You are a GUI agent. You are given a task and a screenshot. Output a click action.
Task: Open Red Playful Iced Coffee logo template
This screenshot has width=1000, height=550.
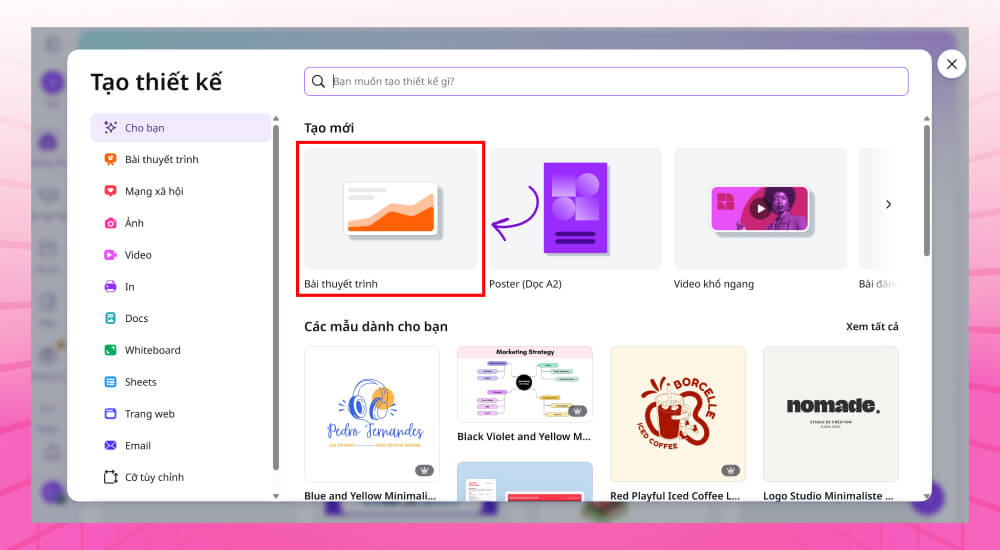pyautogui.click(x=678, y=414)
